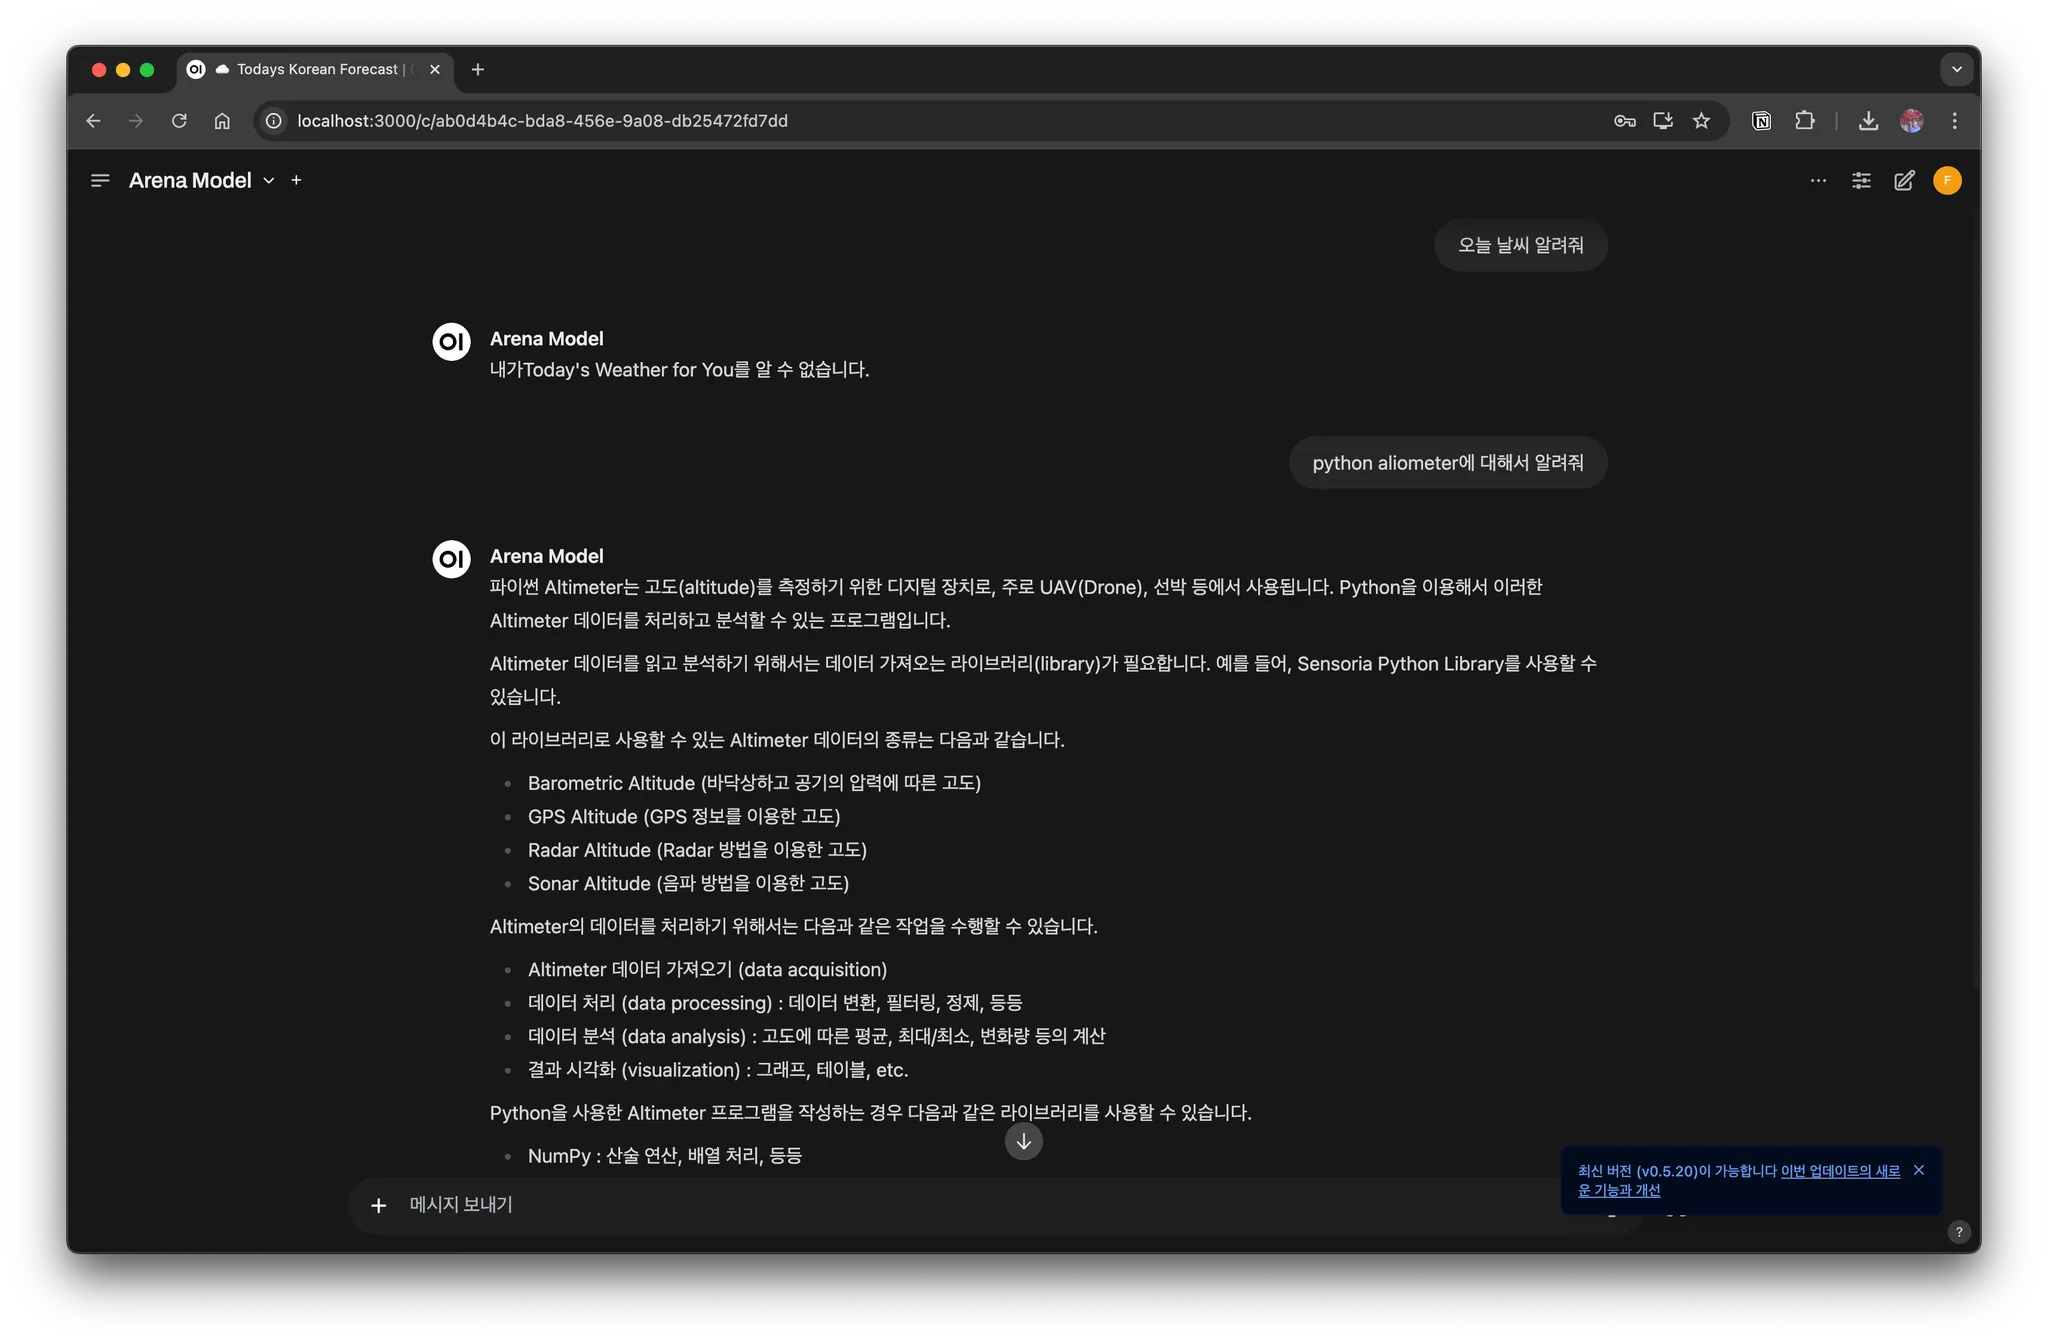The image size is (2048, 1342).
Task: Open the sidebar with the hamburger icon
Action: [x=100, y=180]
